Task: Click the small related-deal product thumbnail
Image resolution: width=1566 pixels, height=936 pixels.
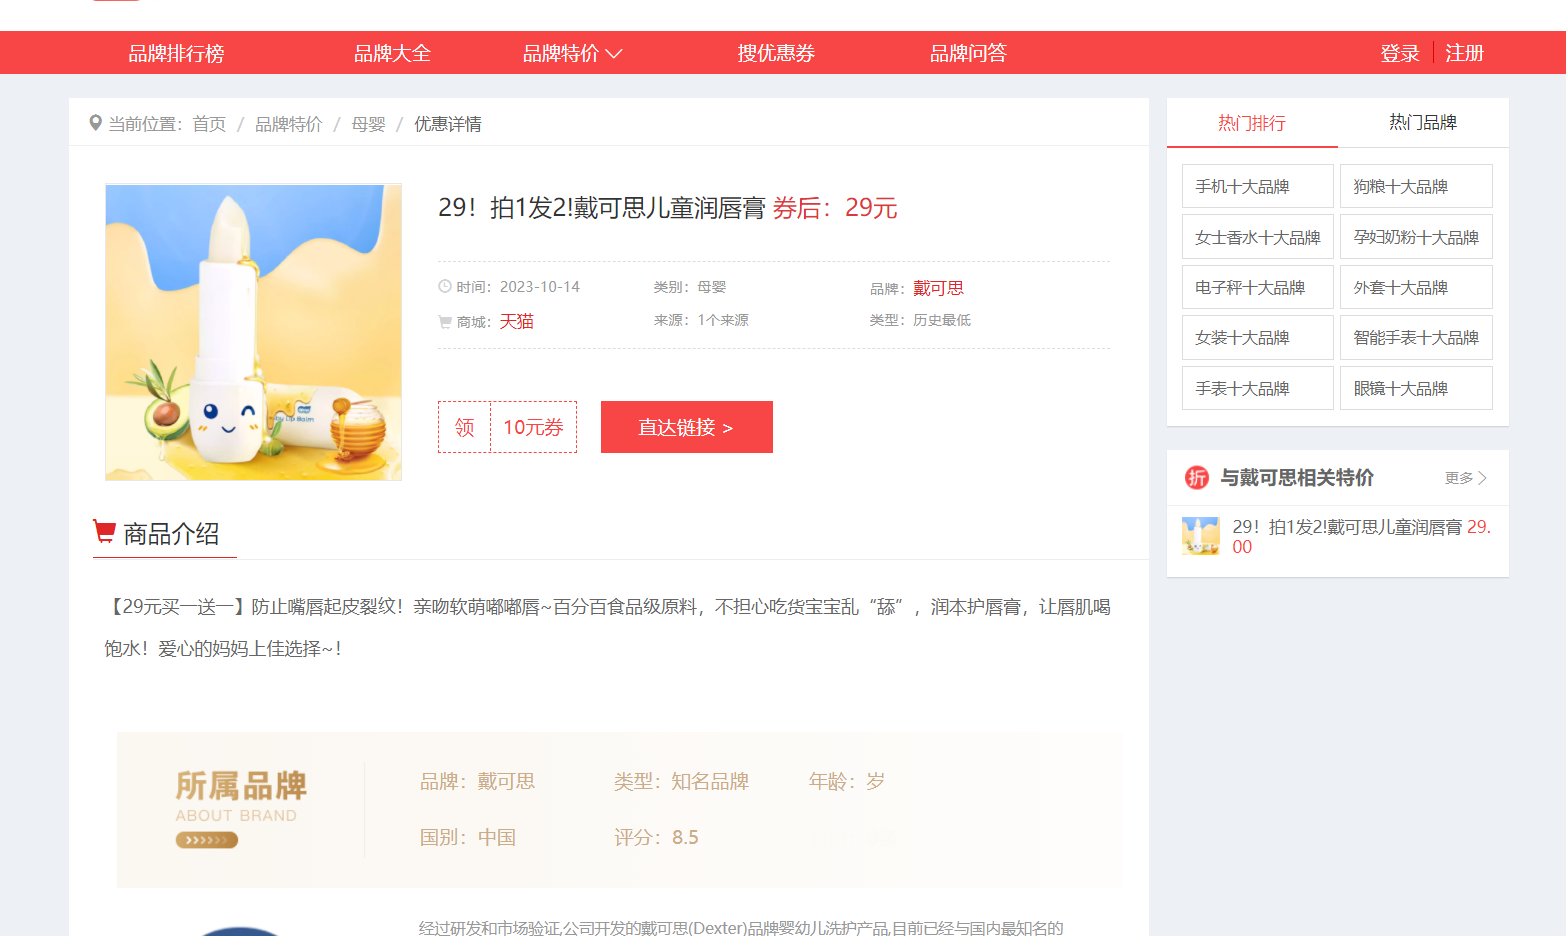Action: tap(1200, 536)
